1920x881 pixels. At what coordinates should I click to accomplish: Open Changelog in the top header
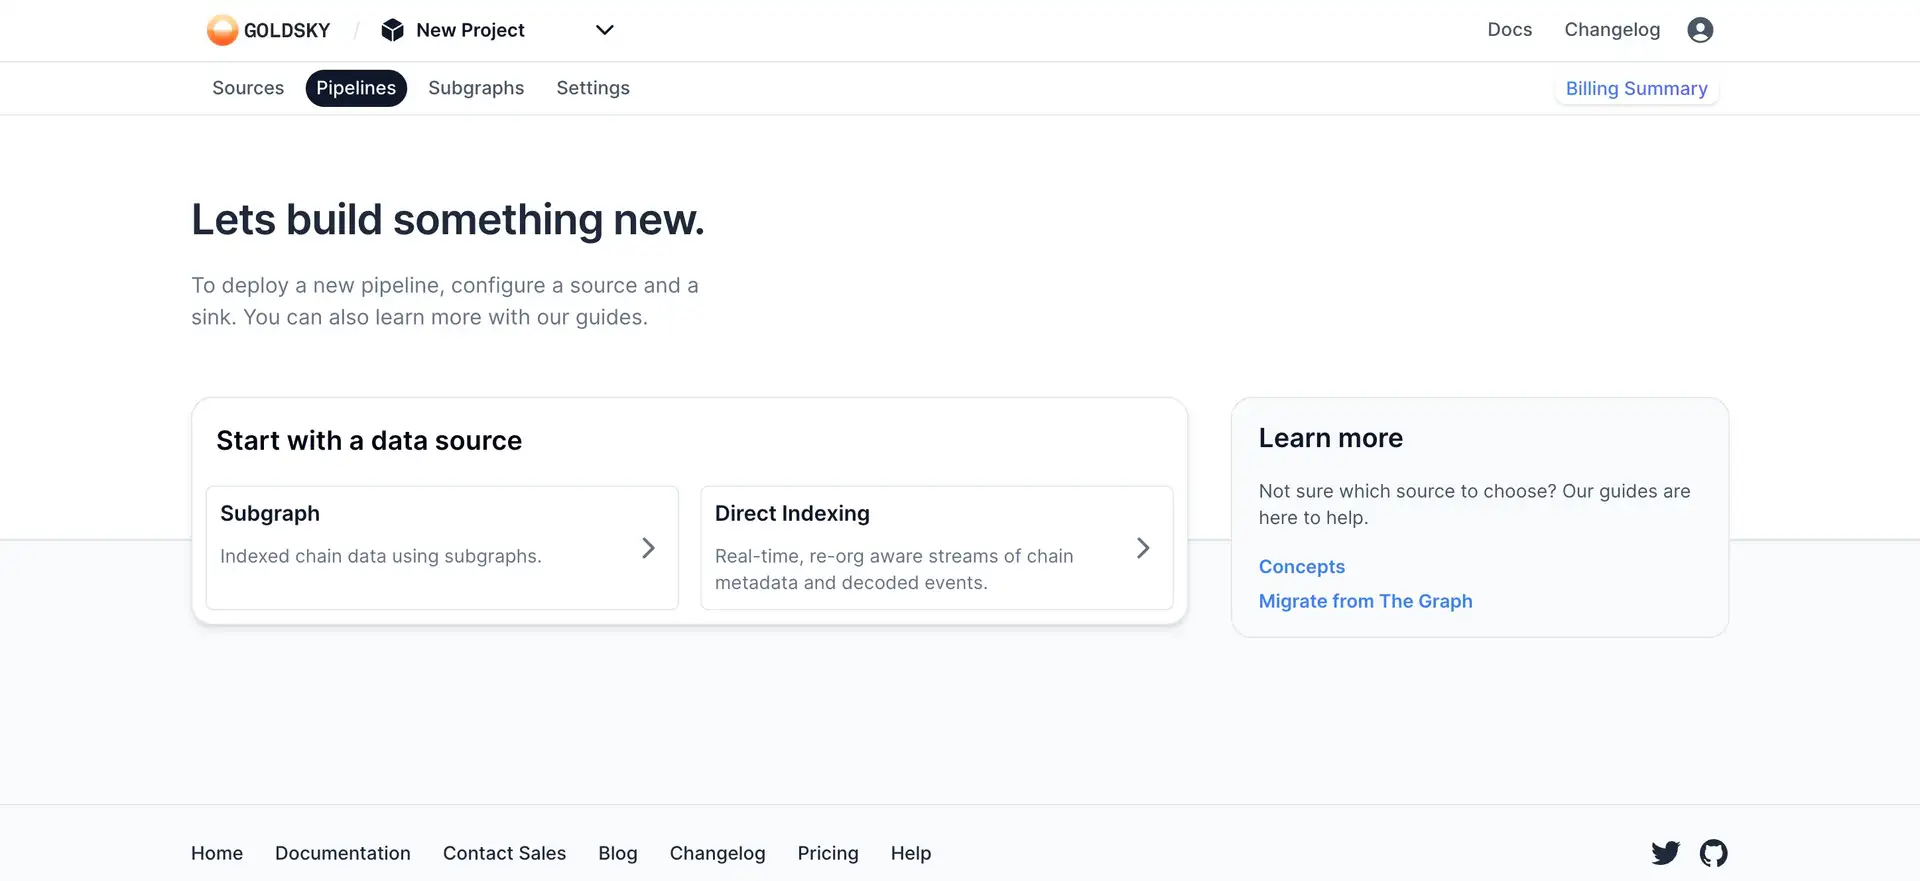1612,30
